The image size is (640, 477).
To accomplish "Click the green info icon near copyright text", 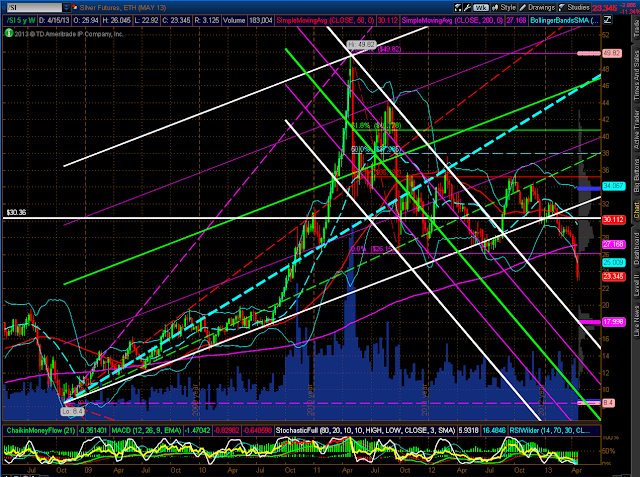I will pyautogui.click(x=9, y=33).
